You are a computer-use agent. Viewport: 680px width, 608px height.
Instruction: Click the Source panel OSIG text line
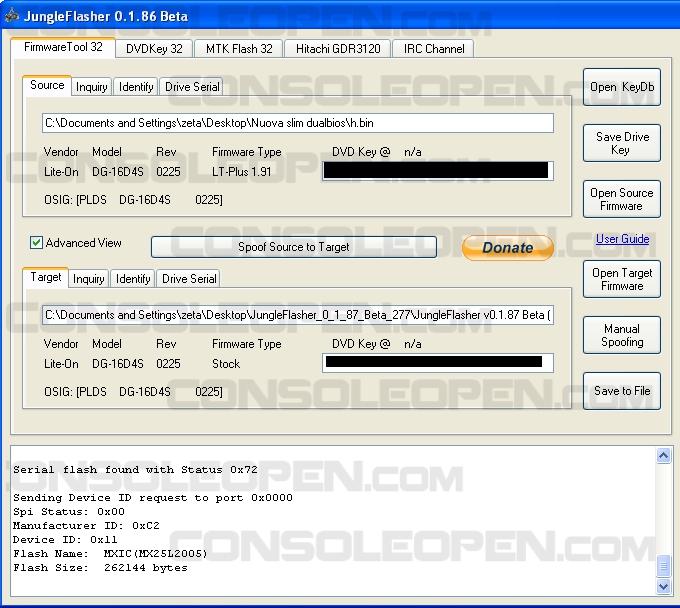(x=133, y=200)
